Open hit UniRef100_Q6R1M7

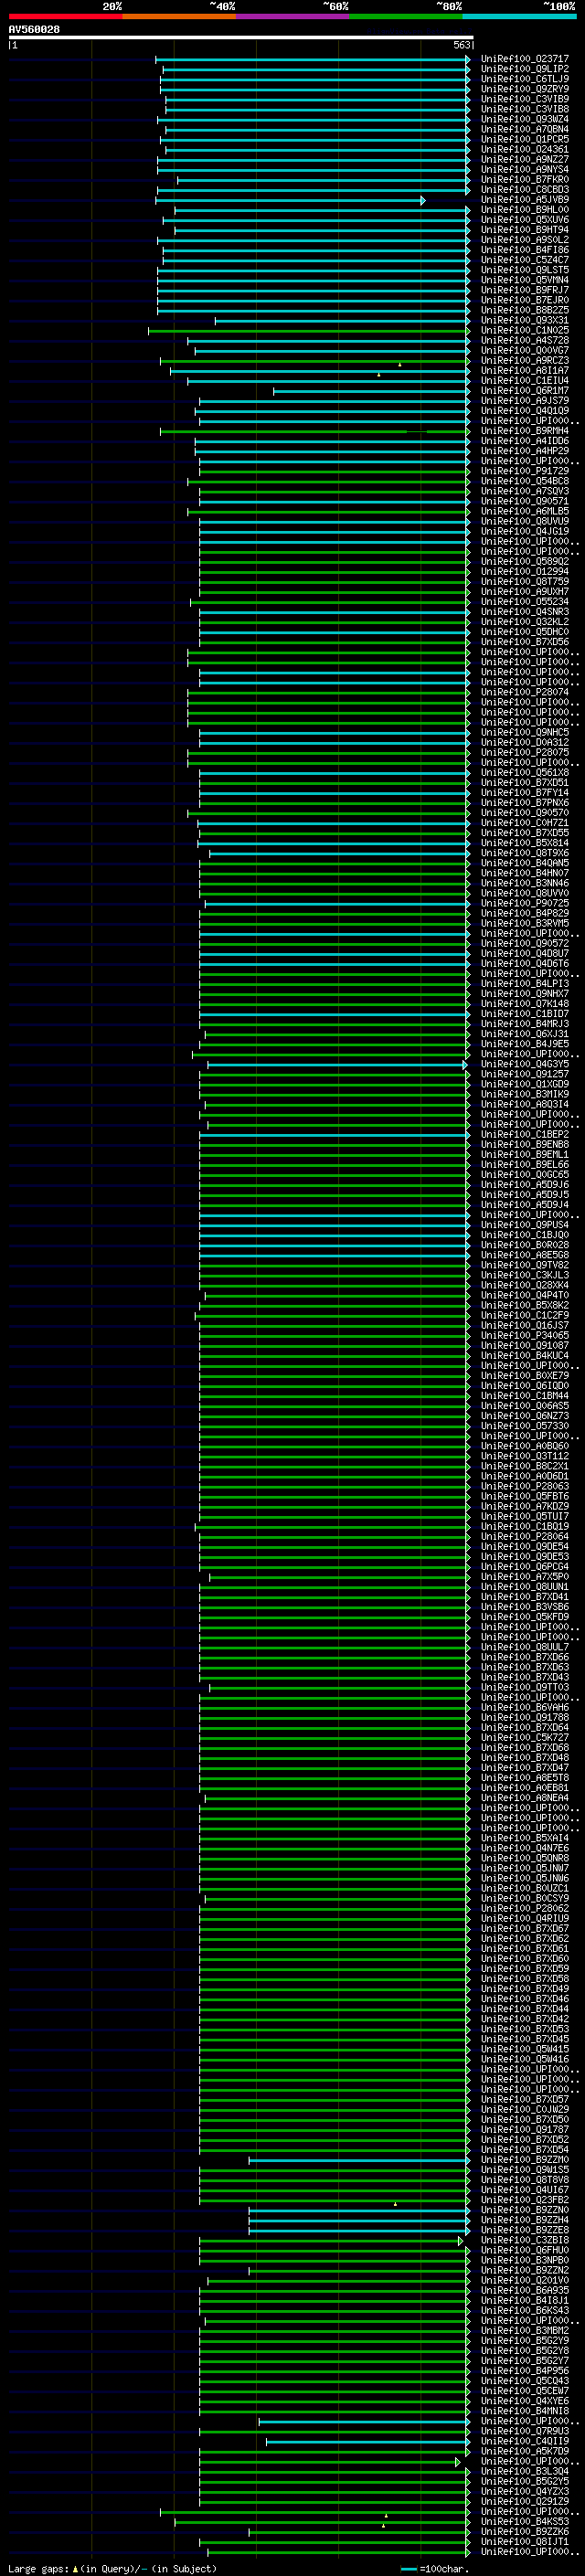[525, 391]
